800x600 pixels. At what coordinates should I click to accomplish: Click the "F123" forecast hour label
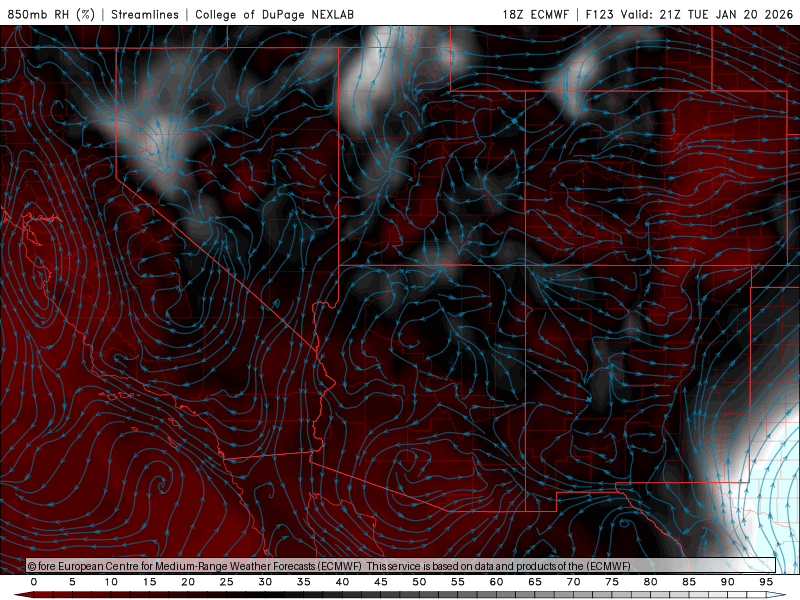[x=599, y=14]
